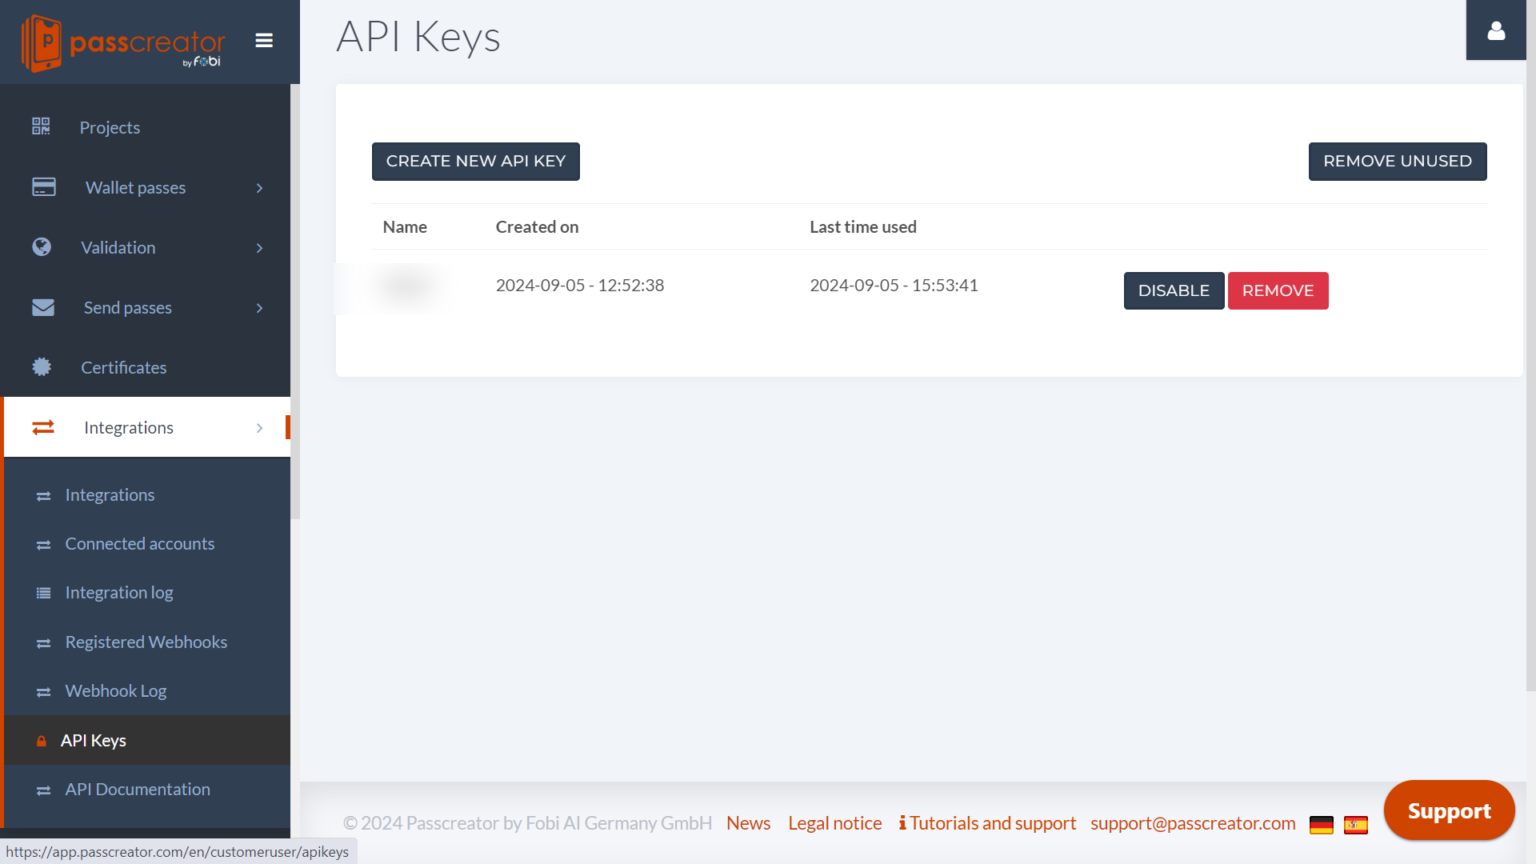Open the Support chat button

[1449, 811]
